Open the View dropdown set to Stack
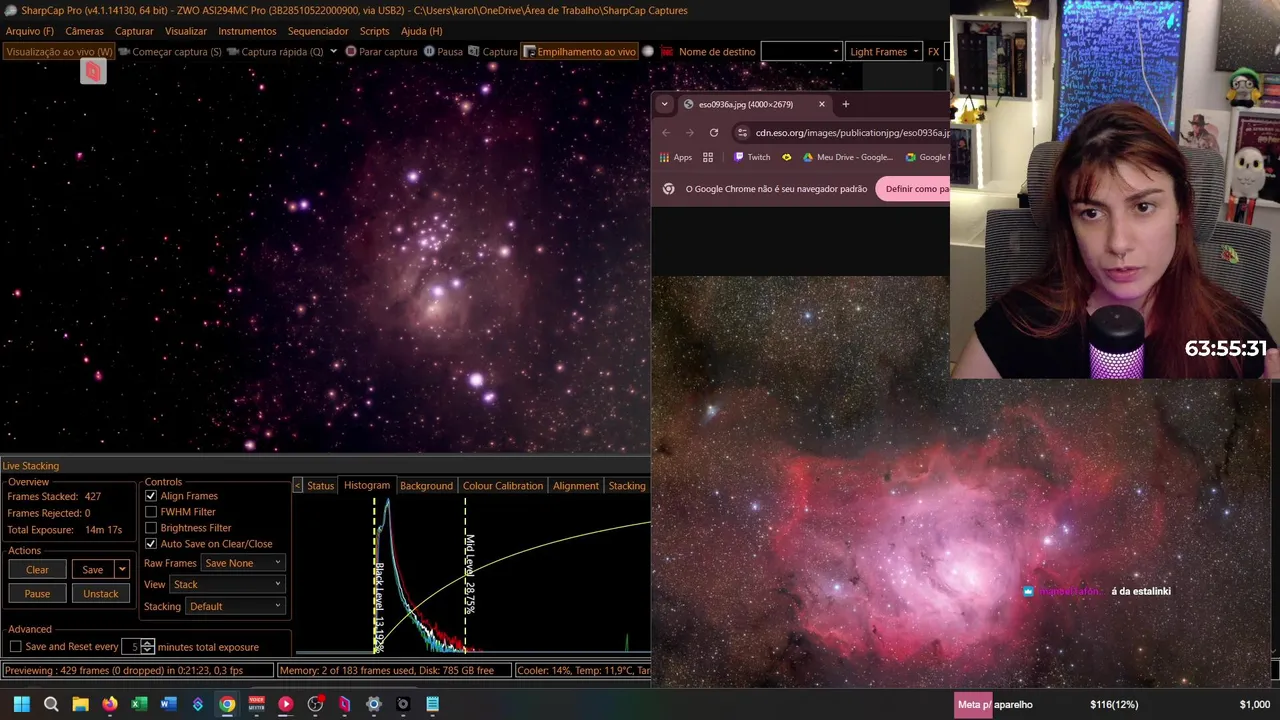Image resolution: width=1280 pixels, height=720 pixels. pyautogui.click(x=228, y=584)
